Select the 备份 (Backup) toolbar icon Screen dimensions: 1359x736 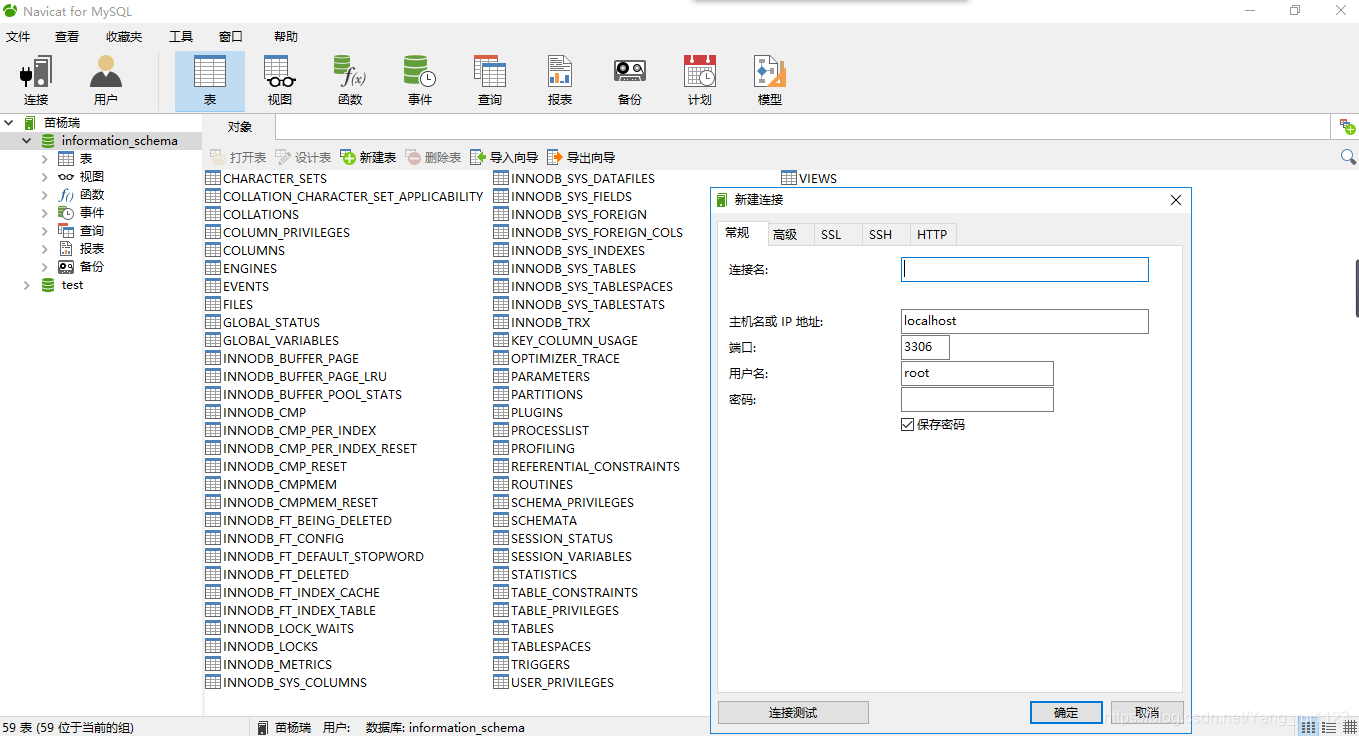[x=630, y=81]
